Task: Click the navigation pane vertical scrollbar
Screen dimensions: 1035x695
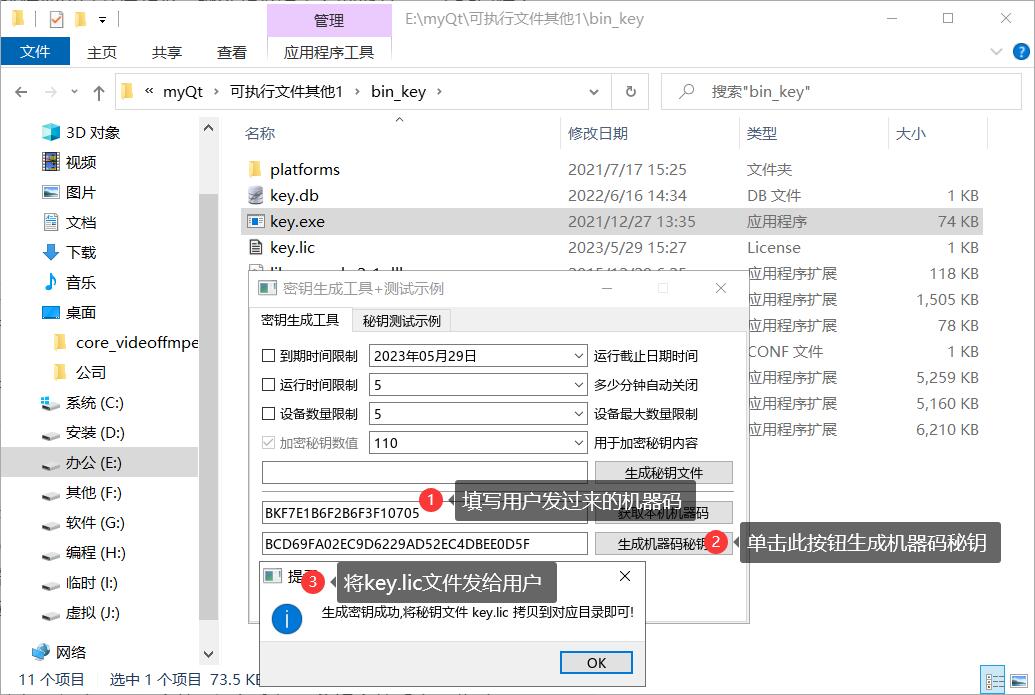Action: (x=208, y=400)
